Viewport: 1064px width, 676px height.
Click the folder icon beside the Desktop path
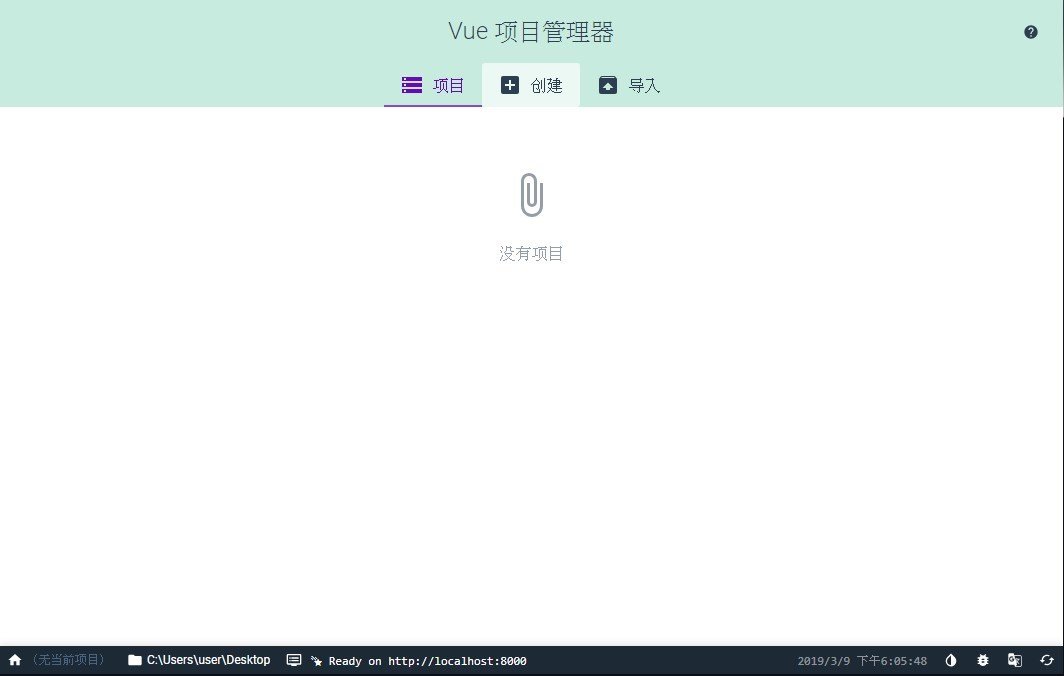pos(135,660)
